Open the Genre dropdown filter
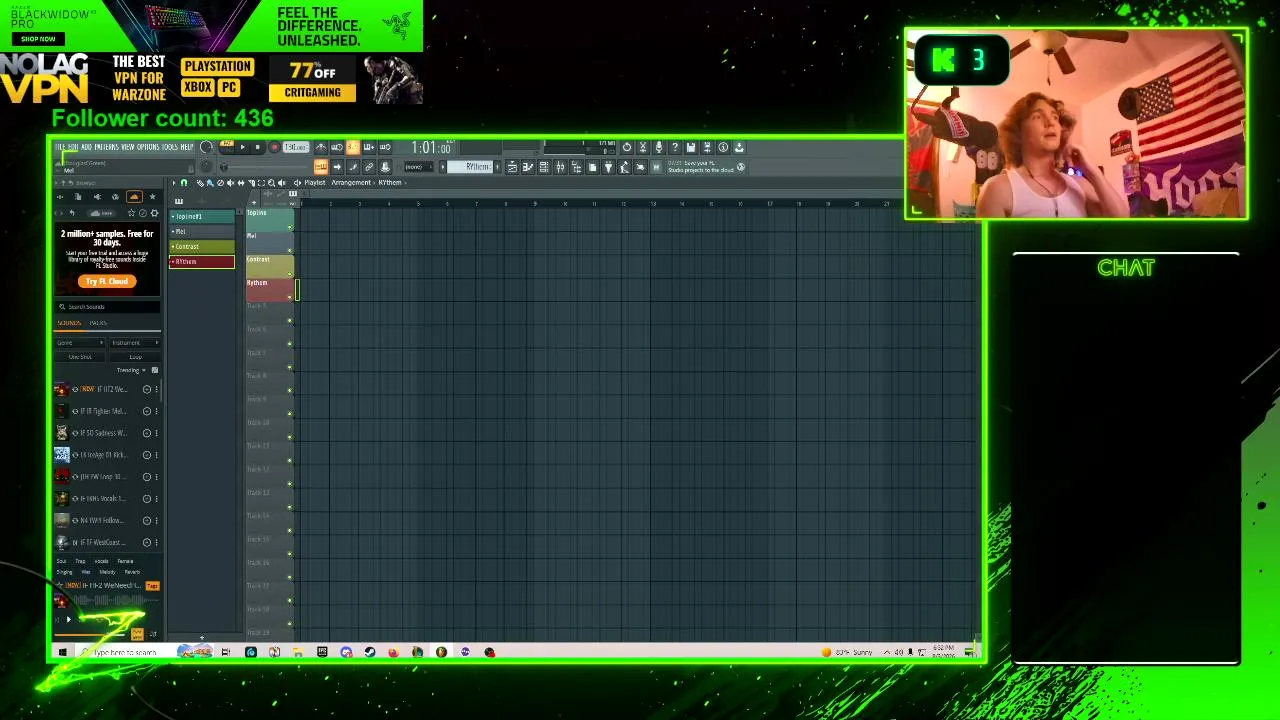 click(80, 343)
